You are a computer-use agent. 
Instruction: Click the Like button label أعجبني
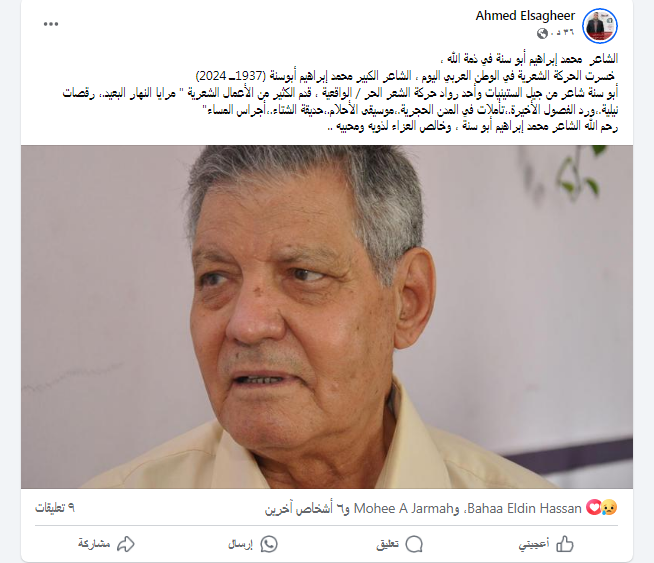[533, 544]
